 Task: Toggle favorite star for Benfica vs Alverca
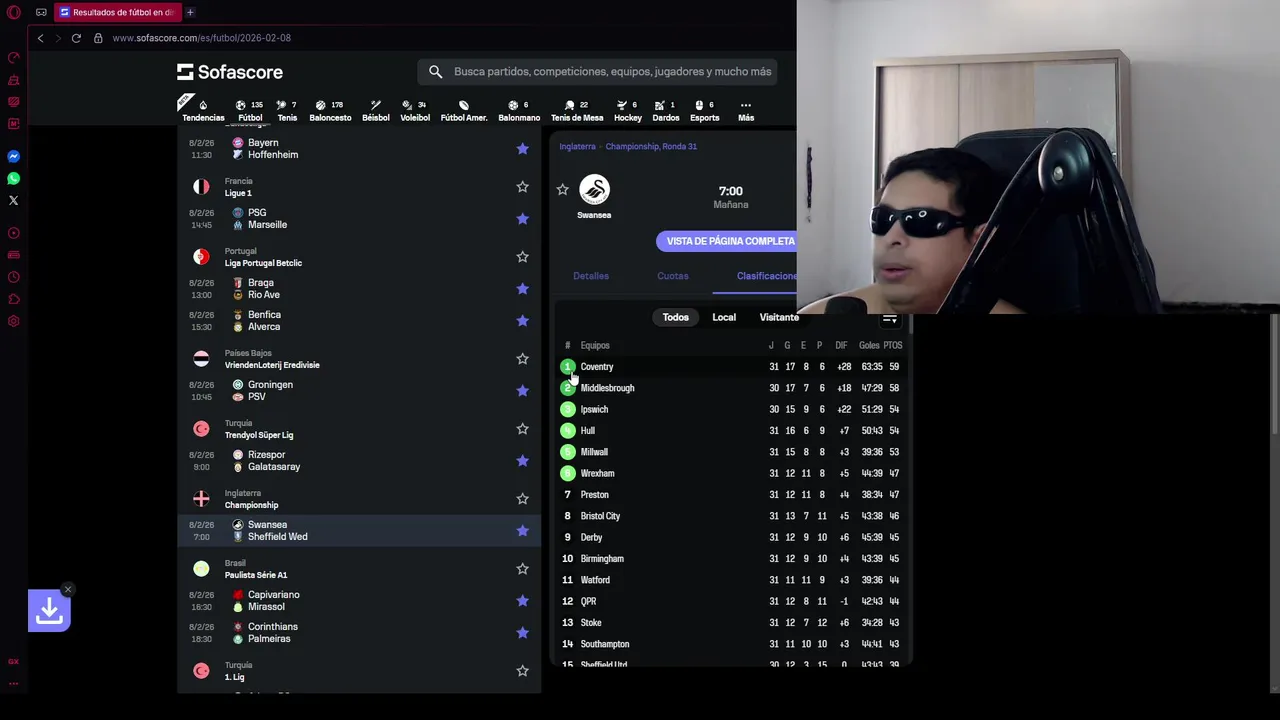click(x=522, y=321)
